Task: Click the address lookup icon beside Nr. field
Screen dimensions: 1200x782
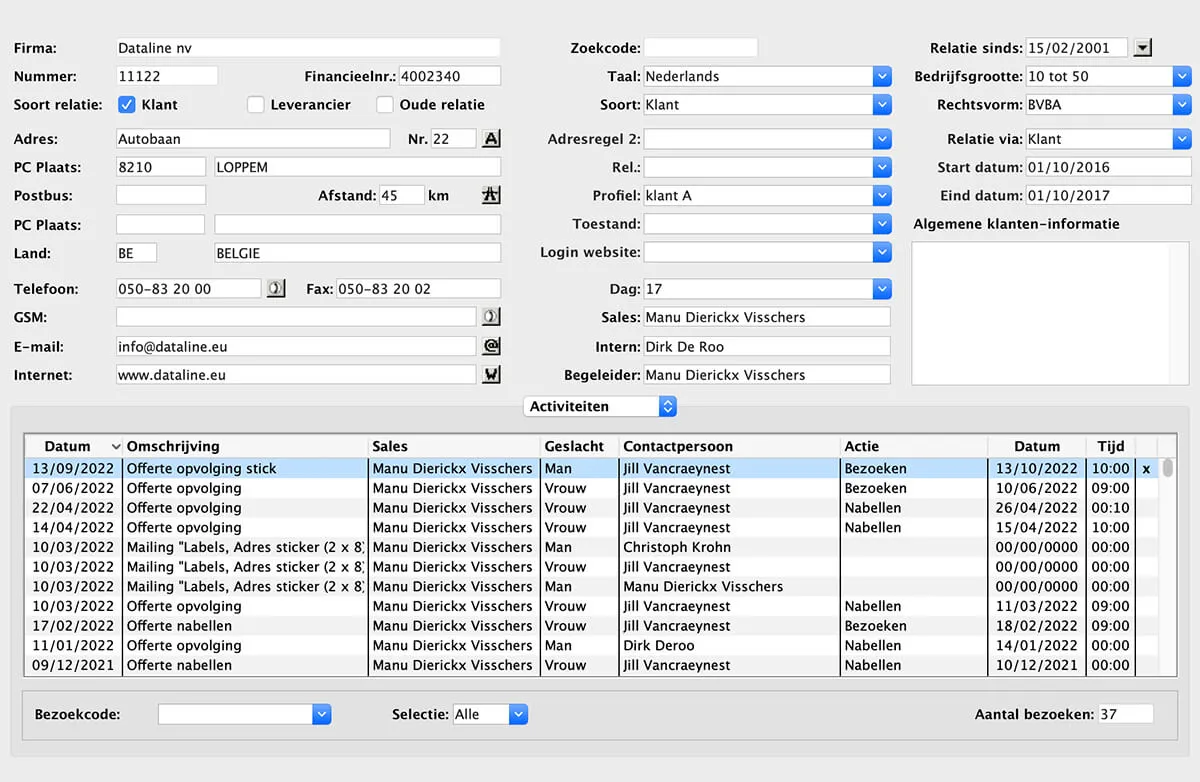Action: point(491,139)
